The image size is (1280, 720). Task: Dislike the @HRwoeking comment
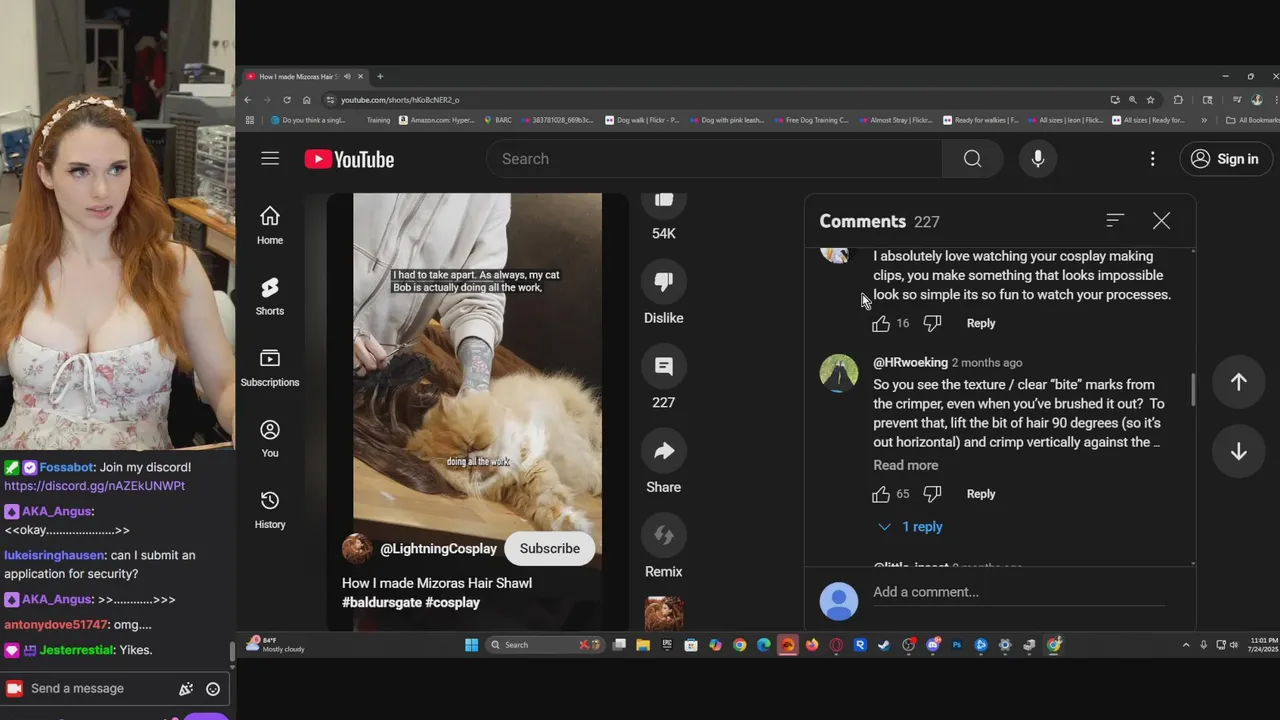932,494
